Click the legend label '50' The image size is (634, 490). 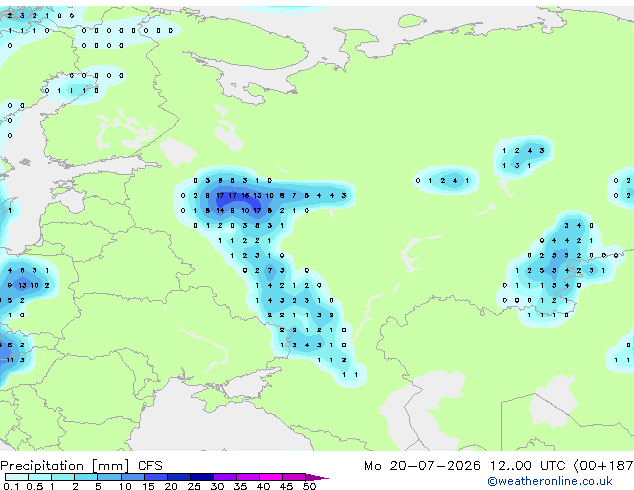tap(310, 486)
